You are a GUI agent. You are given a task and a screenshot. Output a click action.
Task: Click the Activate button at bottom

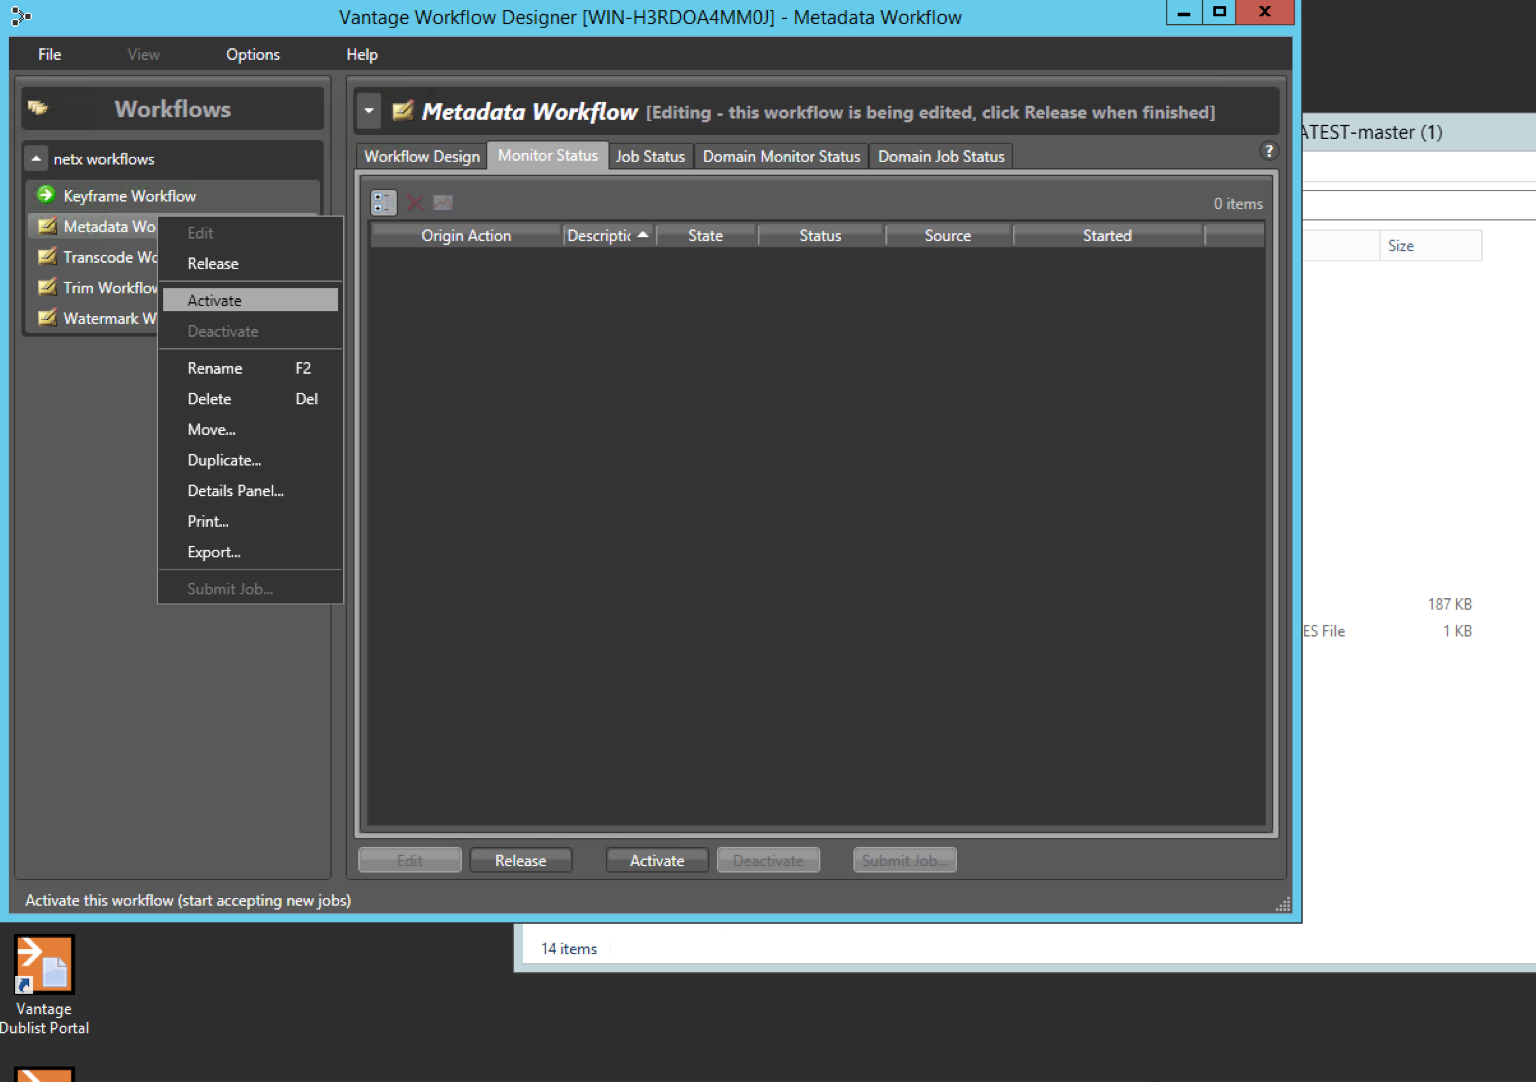tap(657, 860)
